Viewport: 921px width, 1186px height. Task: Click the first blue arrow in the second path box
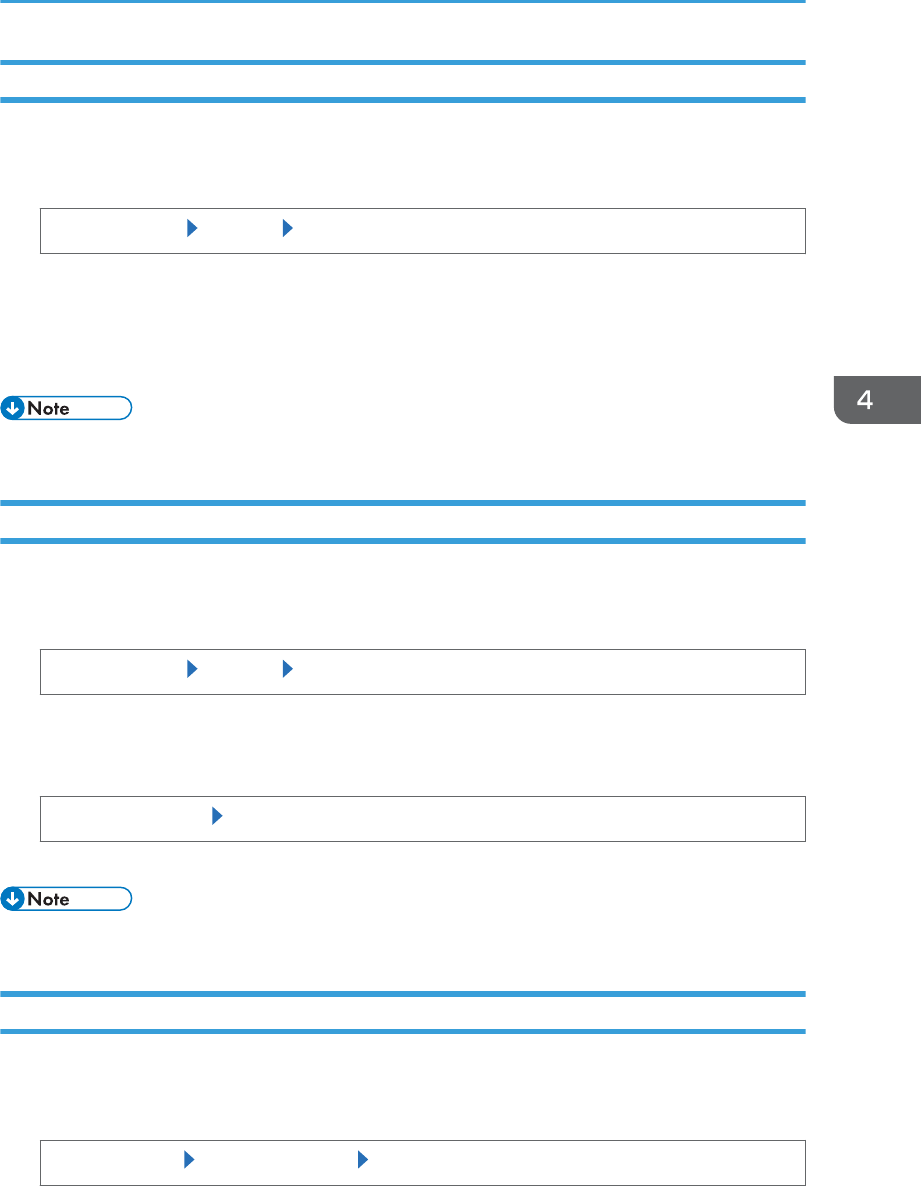click(x=192, y=669)
